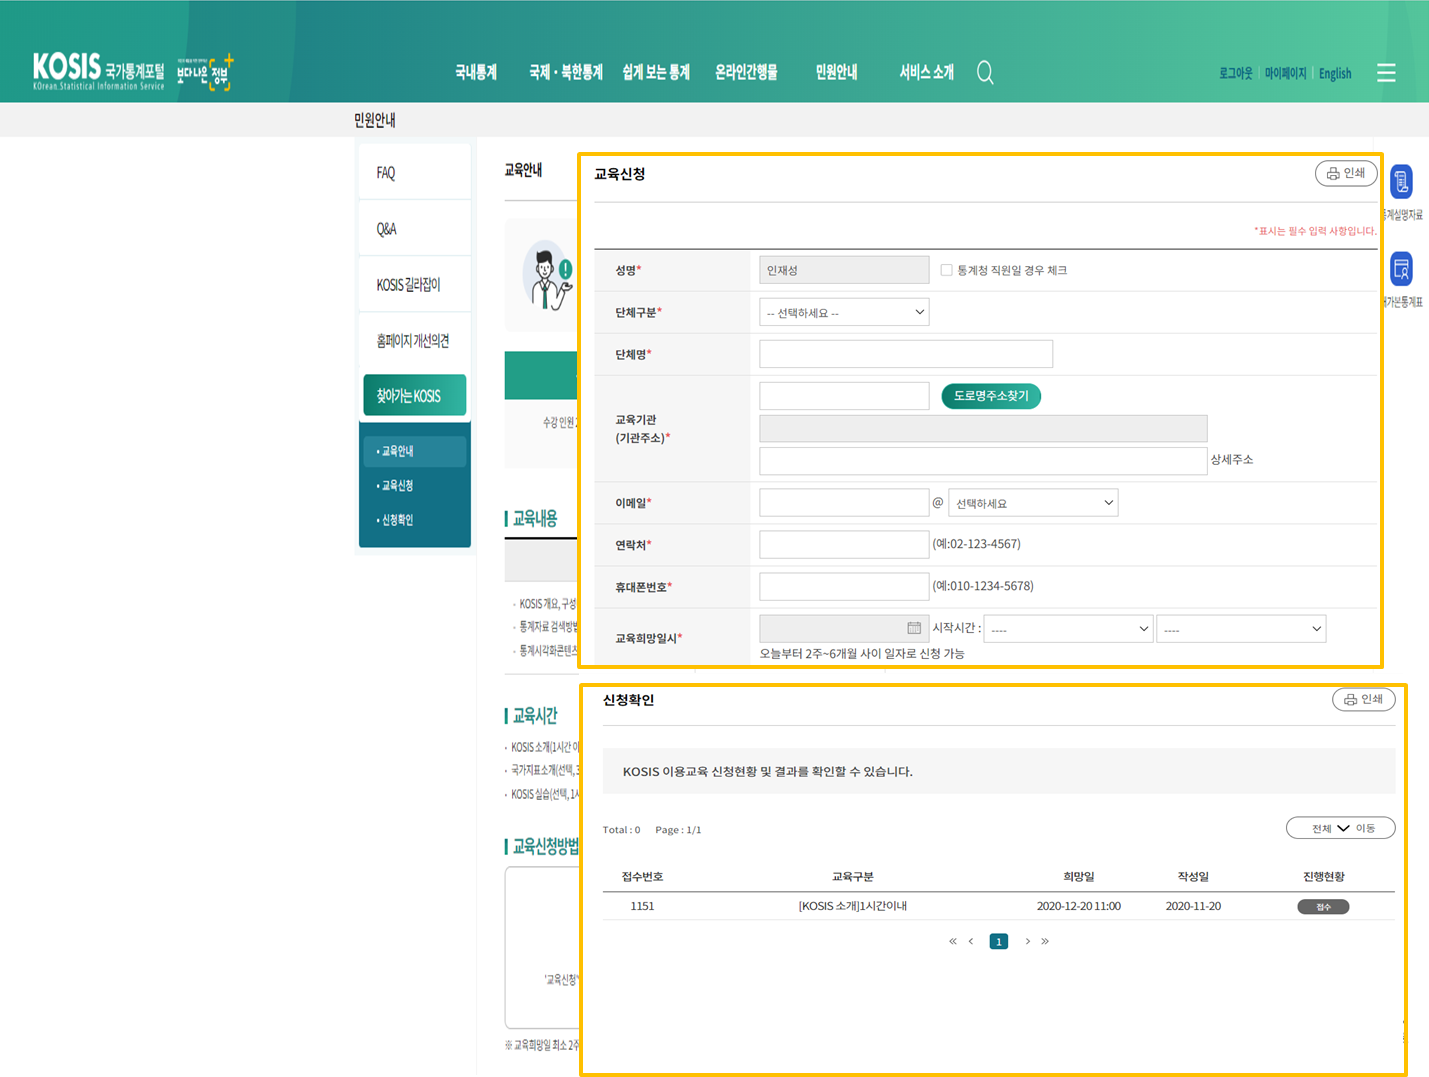
Task: Click the 통계설명자료 blue side icon
Action: 1402,182
